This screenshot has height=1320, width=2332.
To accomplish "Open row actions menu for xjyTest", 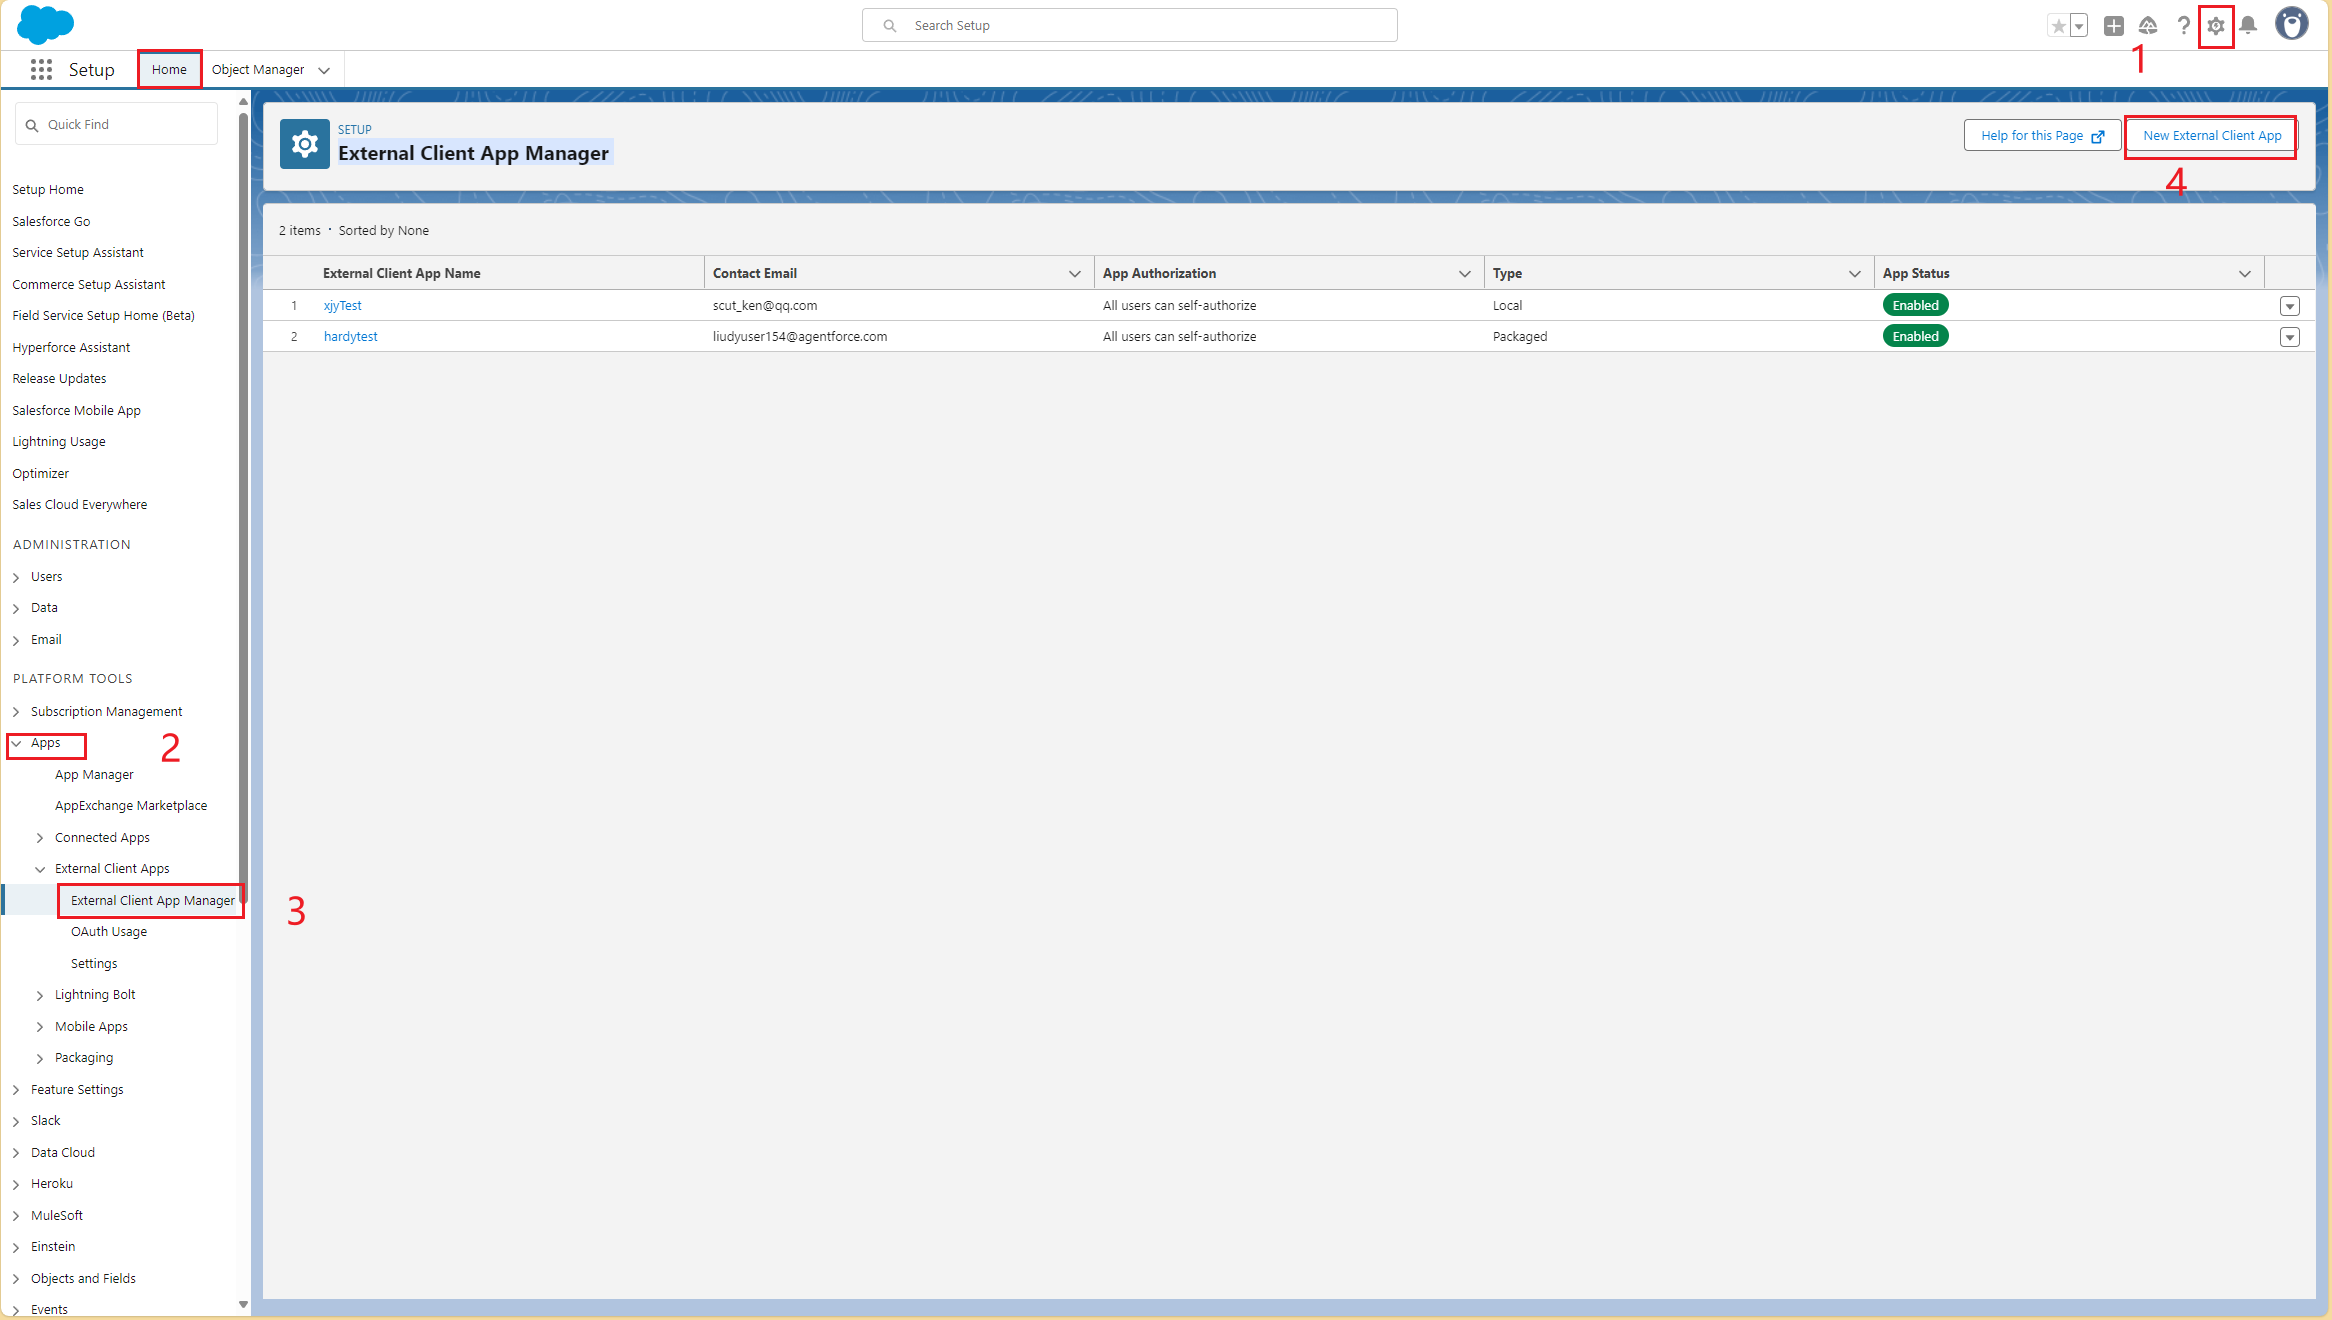I will click(2290, 306).
